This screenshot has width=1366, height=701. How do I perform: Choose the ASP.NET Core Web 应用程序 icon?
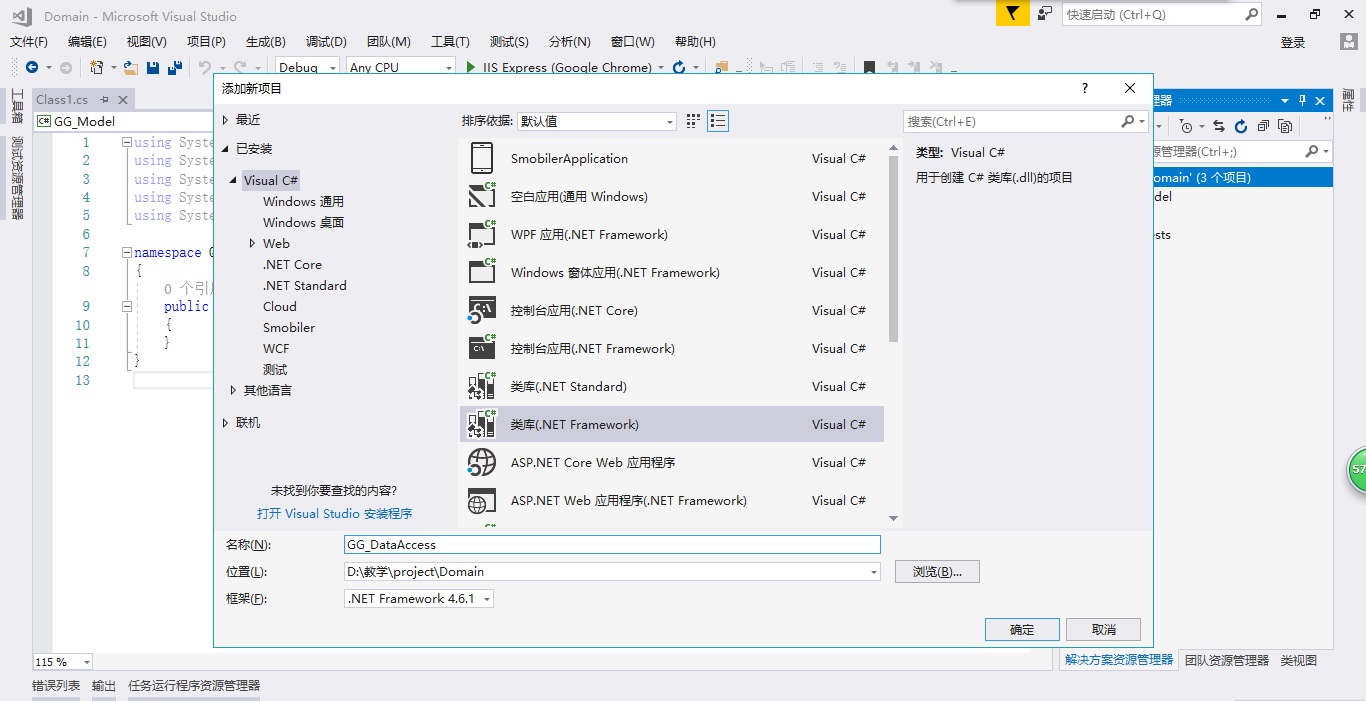pos(482,462)
